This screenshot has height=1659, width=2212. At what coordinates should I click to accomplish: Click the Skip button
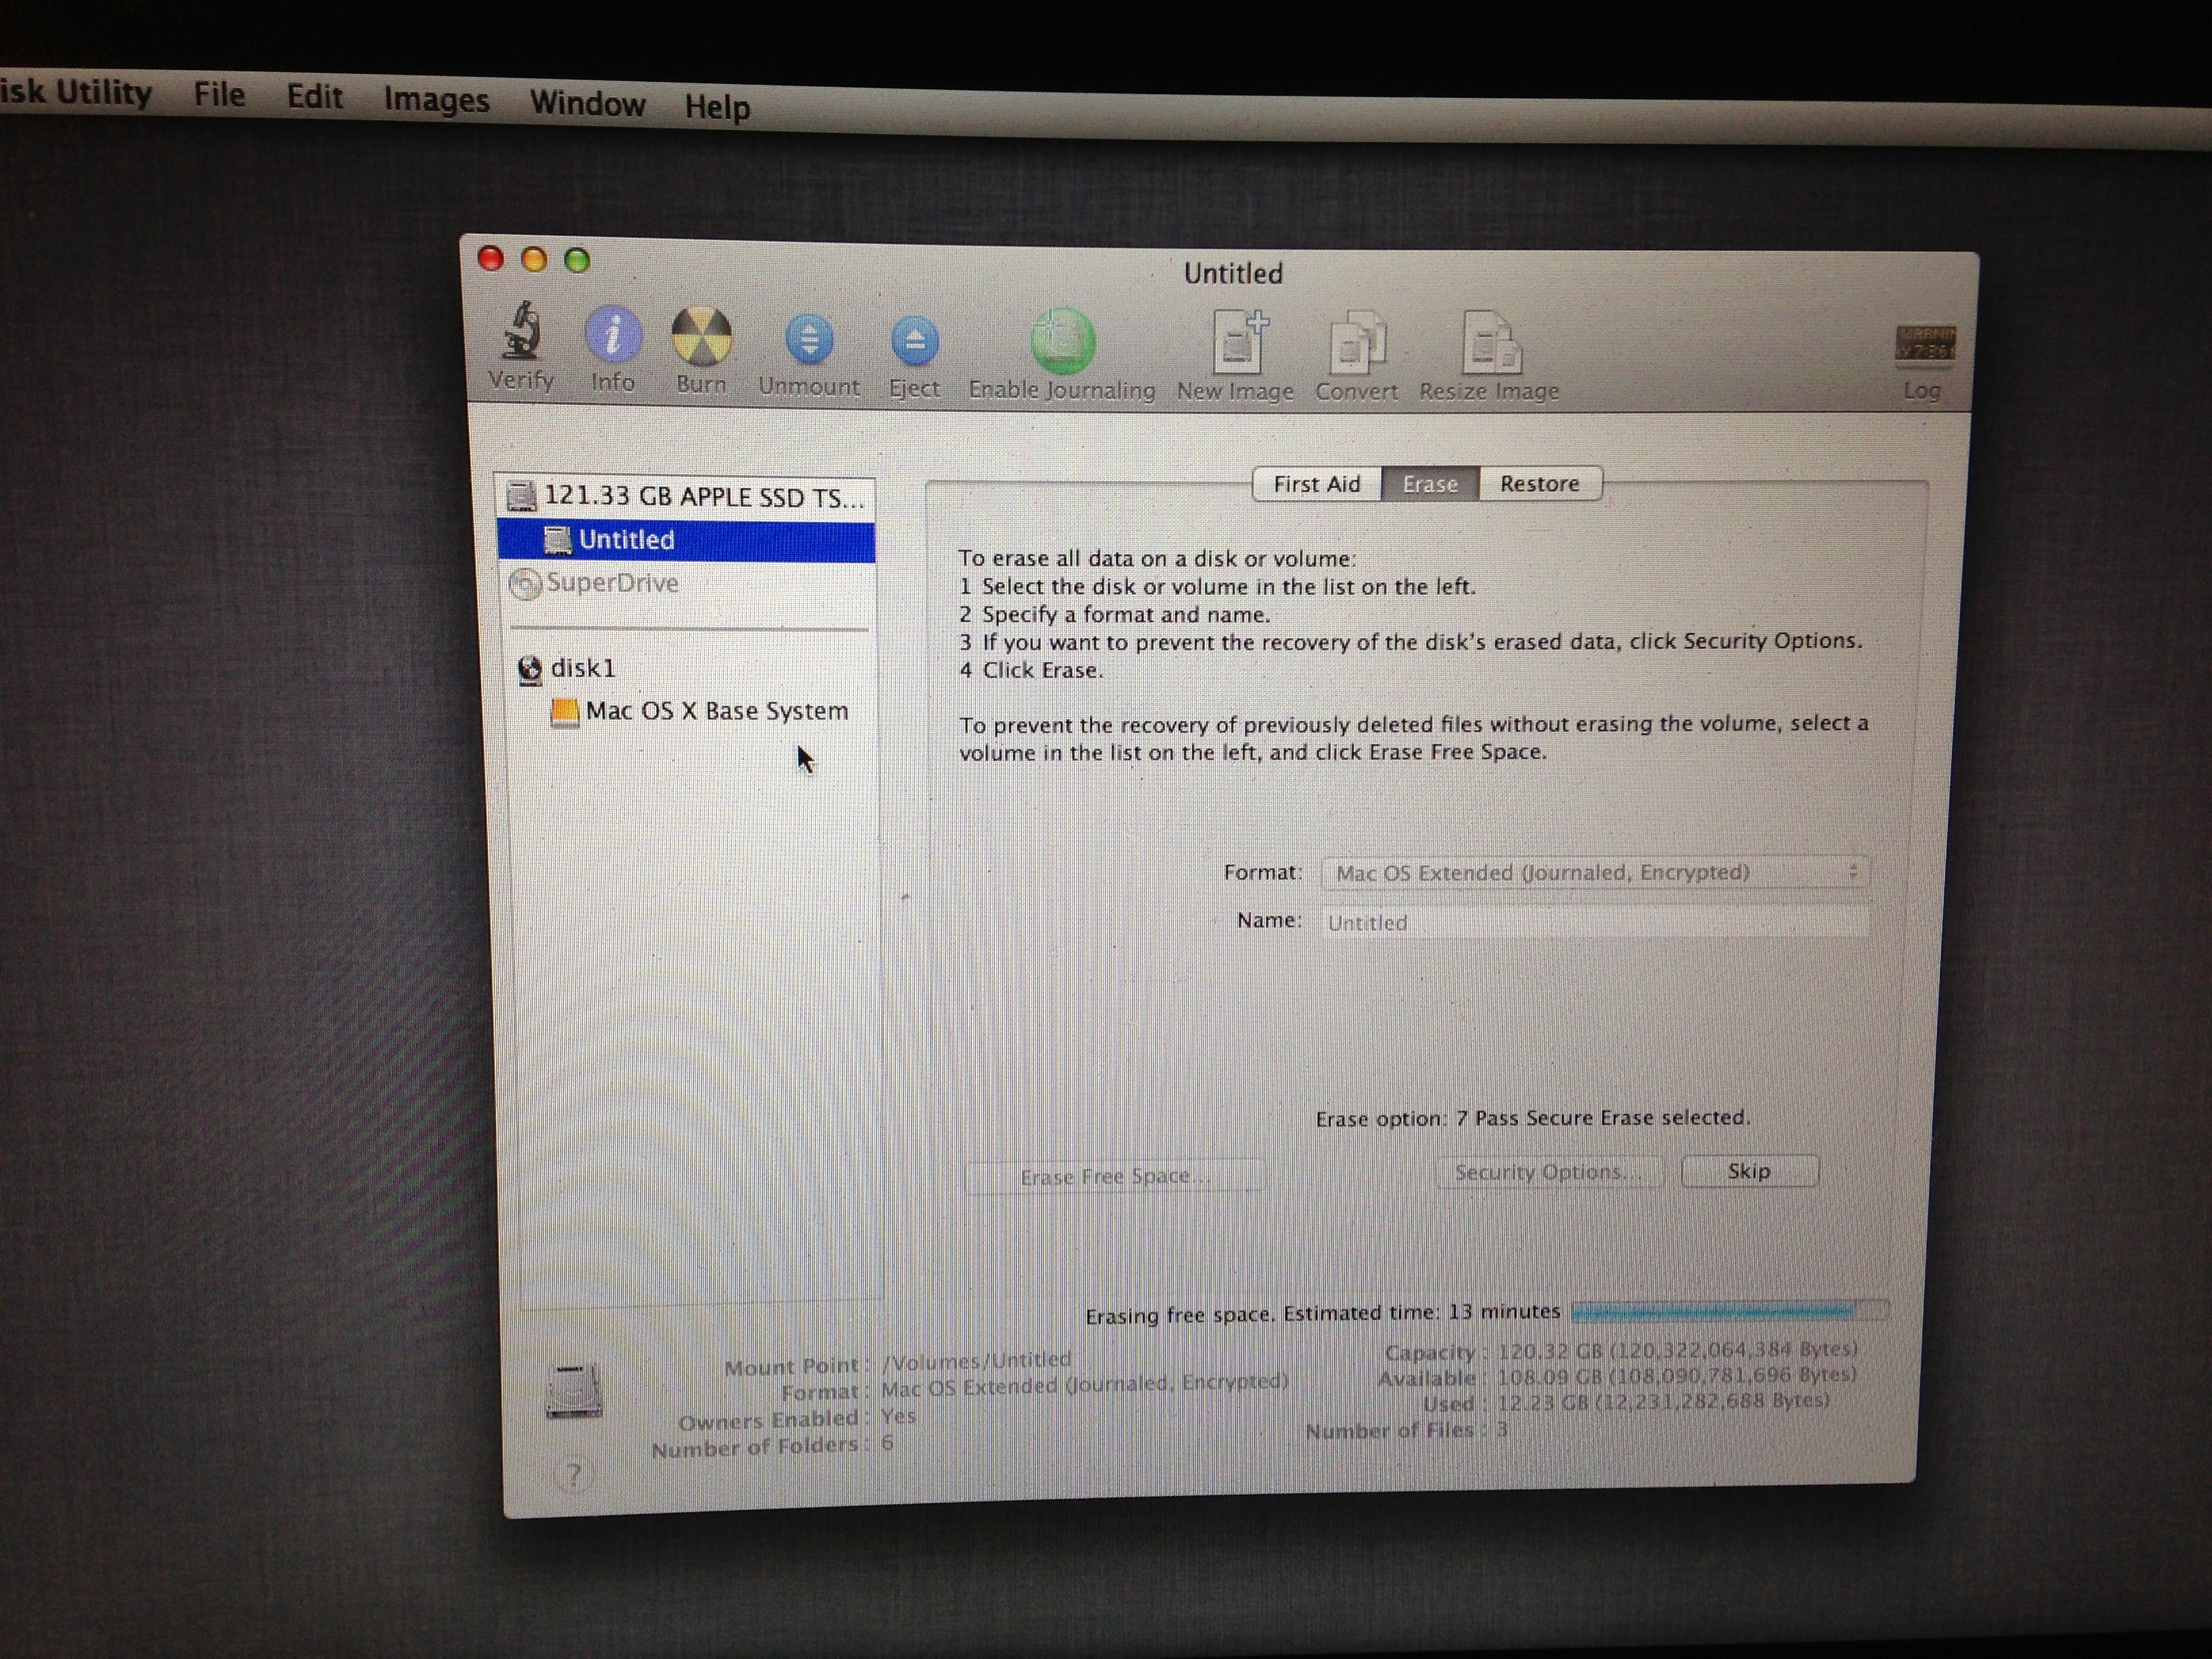click(1750, 1171)
